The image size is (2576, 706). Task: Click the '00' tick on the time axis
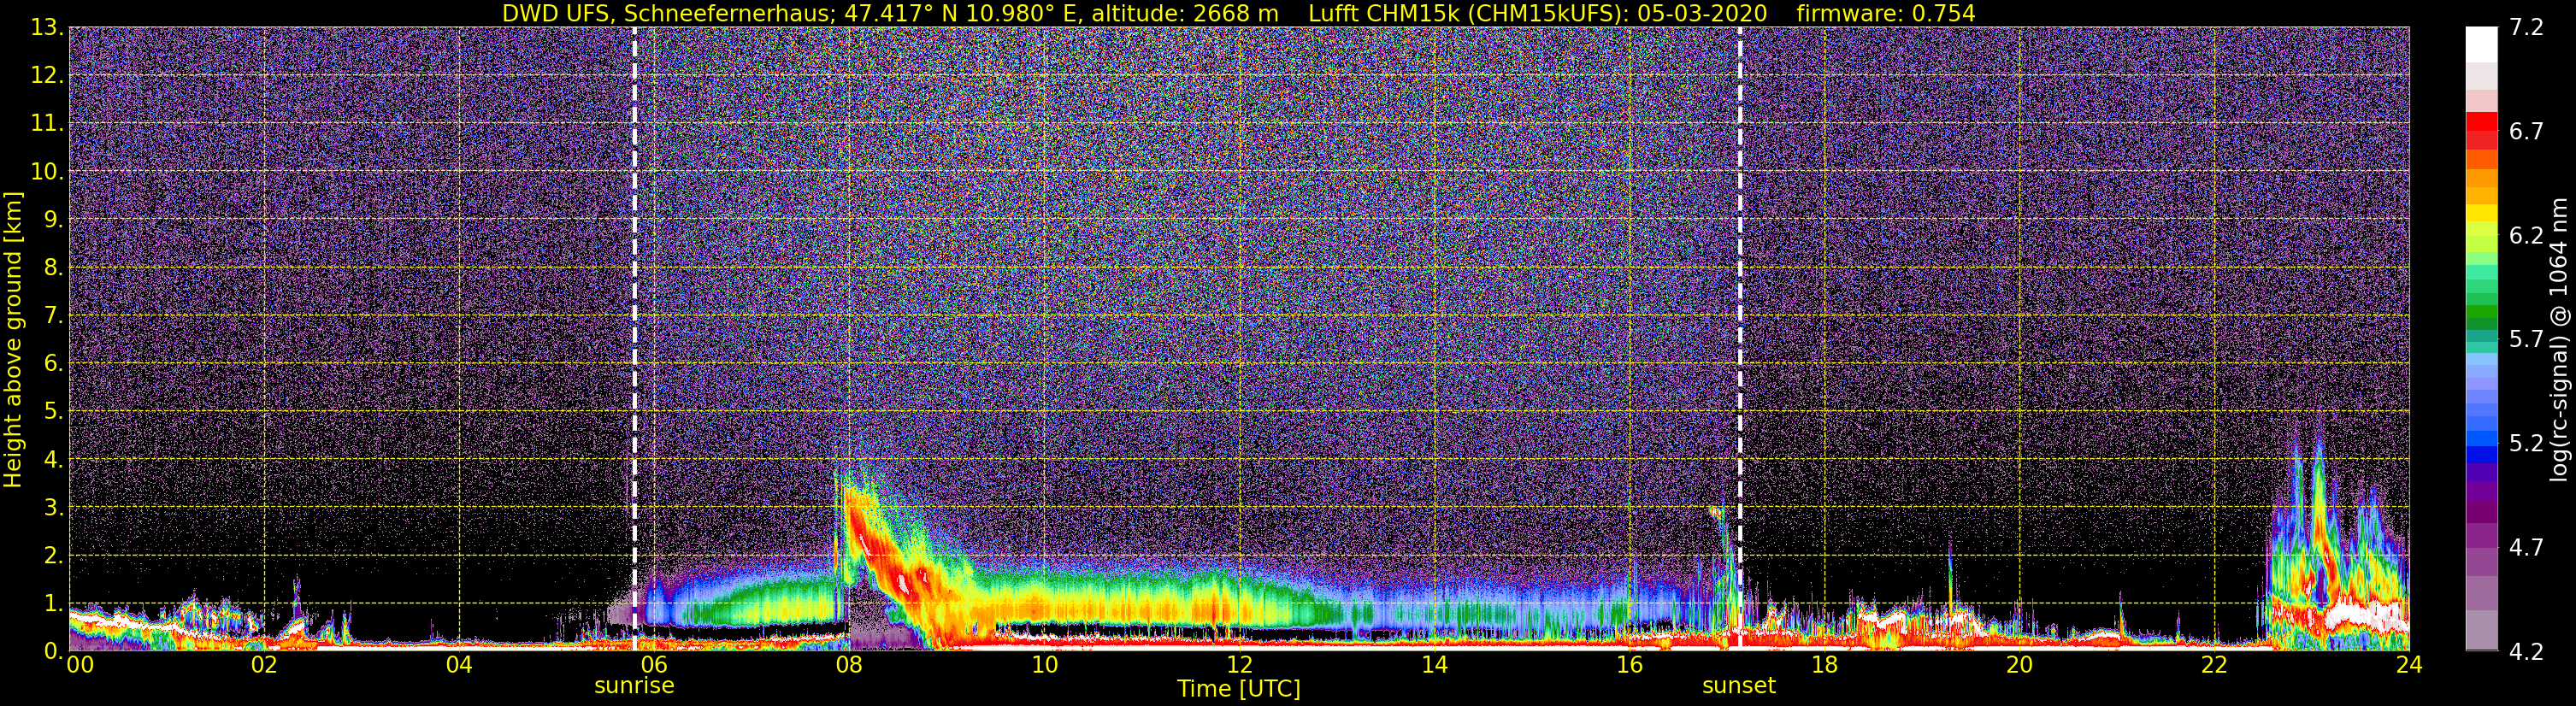pos(80,665)
